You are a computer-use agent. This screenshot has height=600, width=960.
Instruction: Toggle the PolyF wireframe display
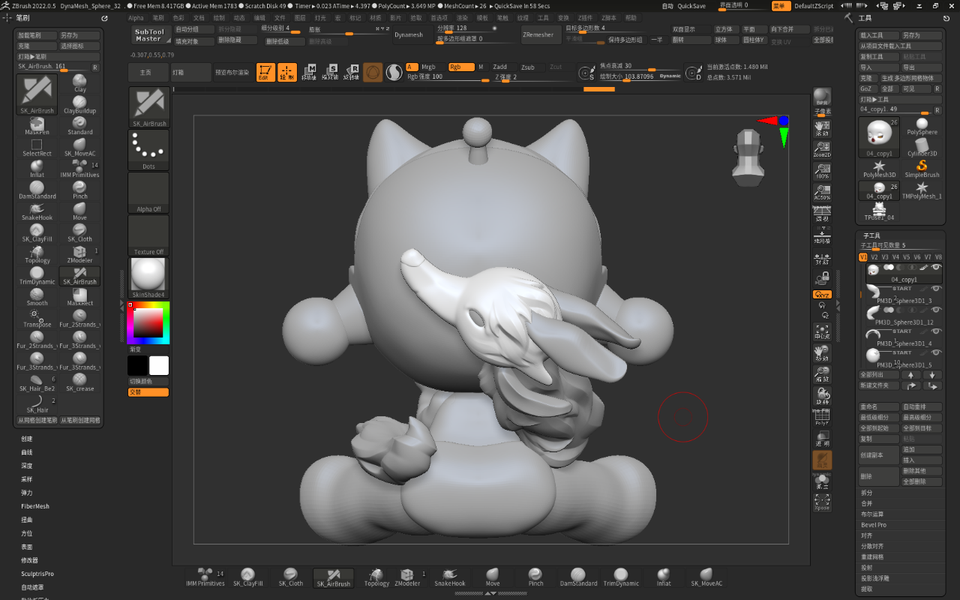(822, 417)
